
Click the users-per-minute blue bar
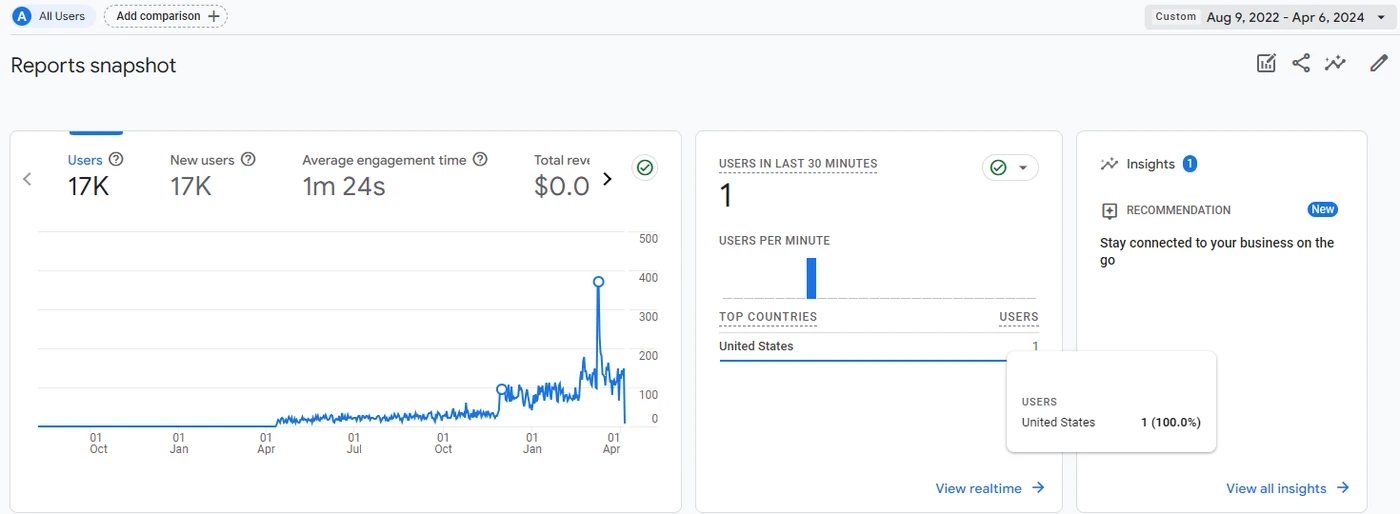point(811,278)
